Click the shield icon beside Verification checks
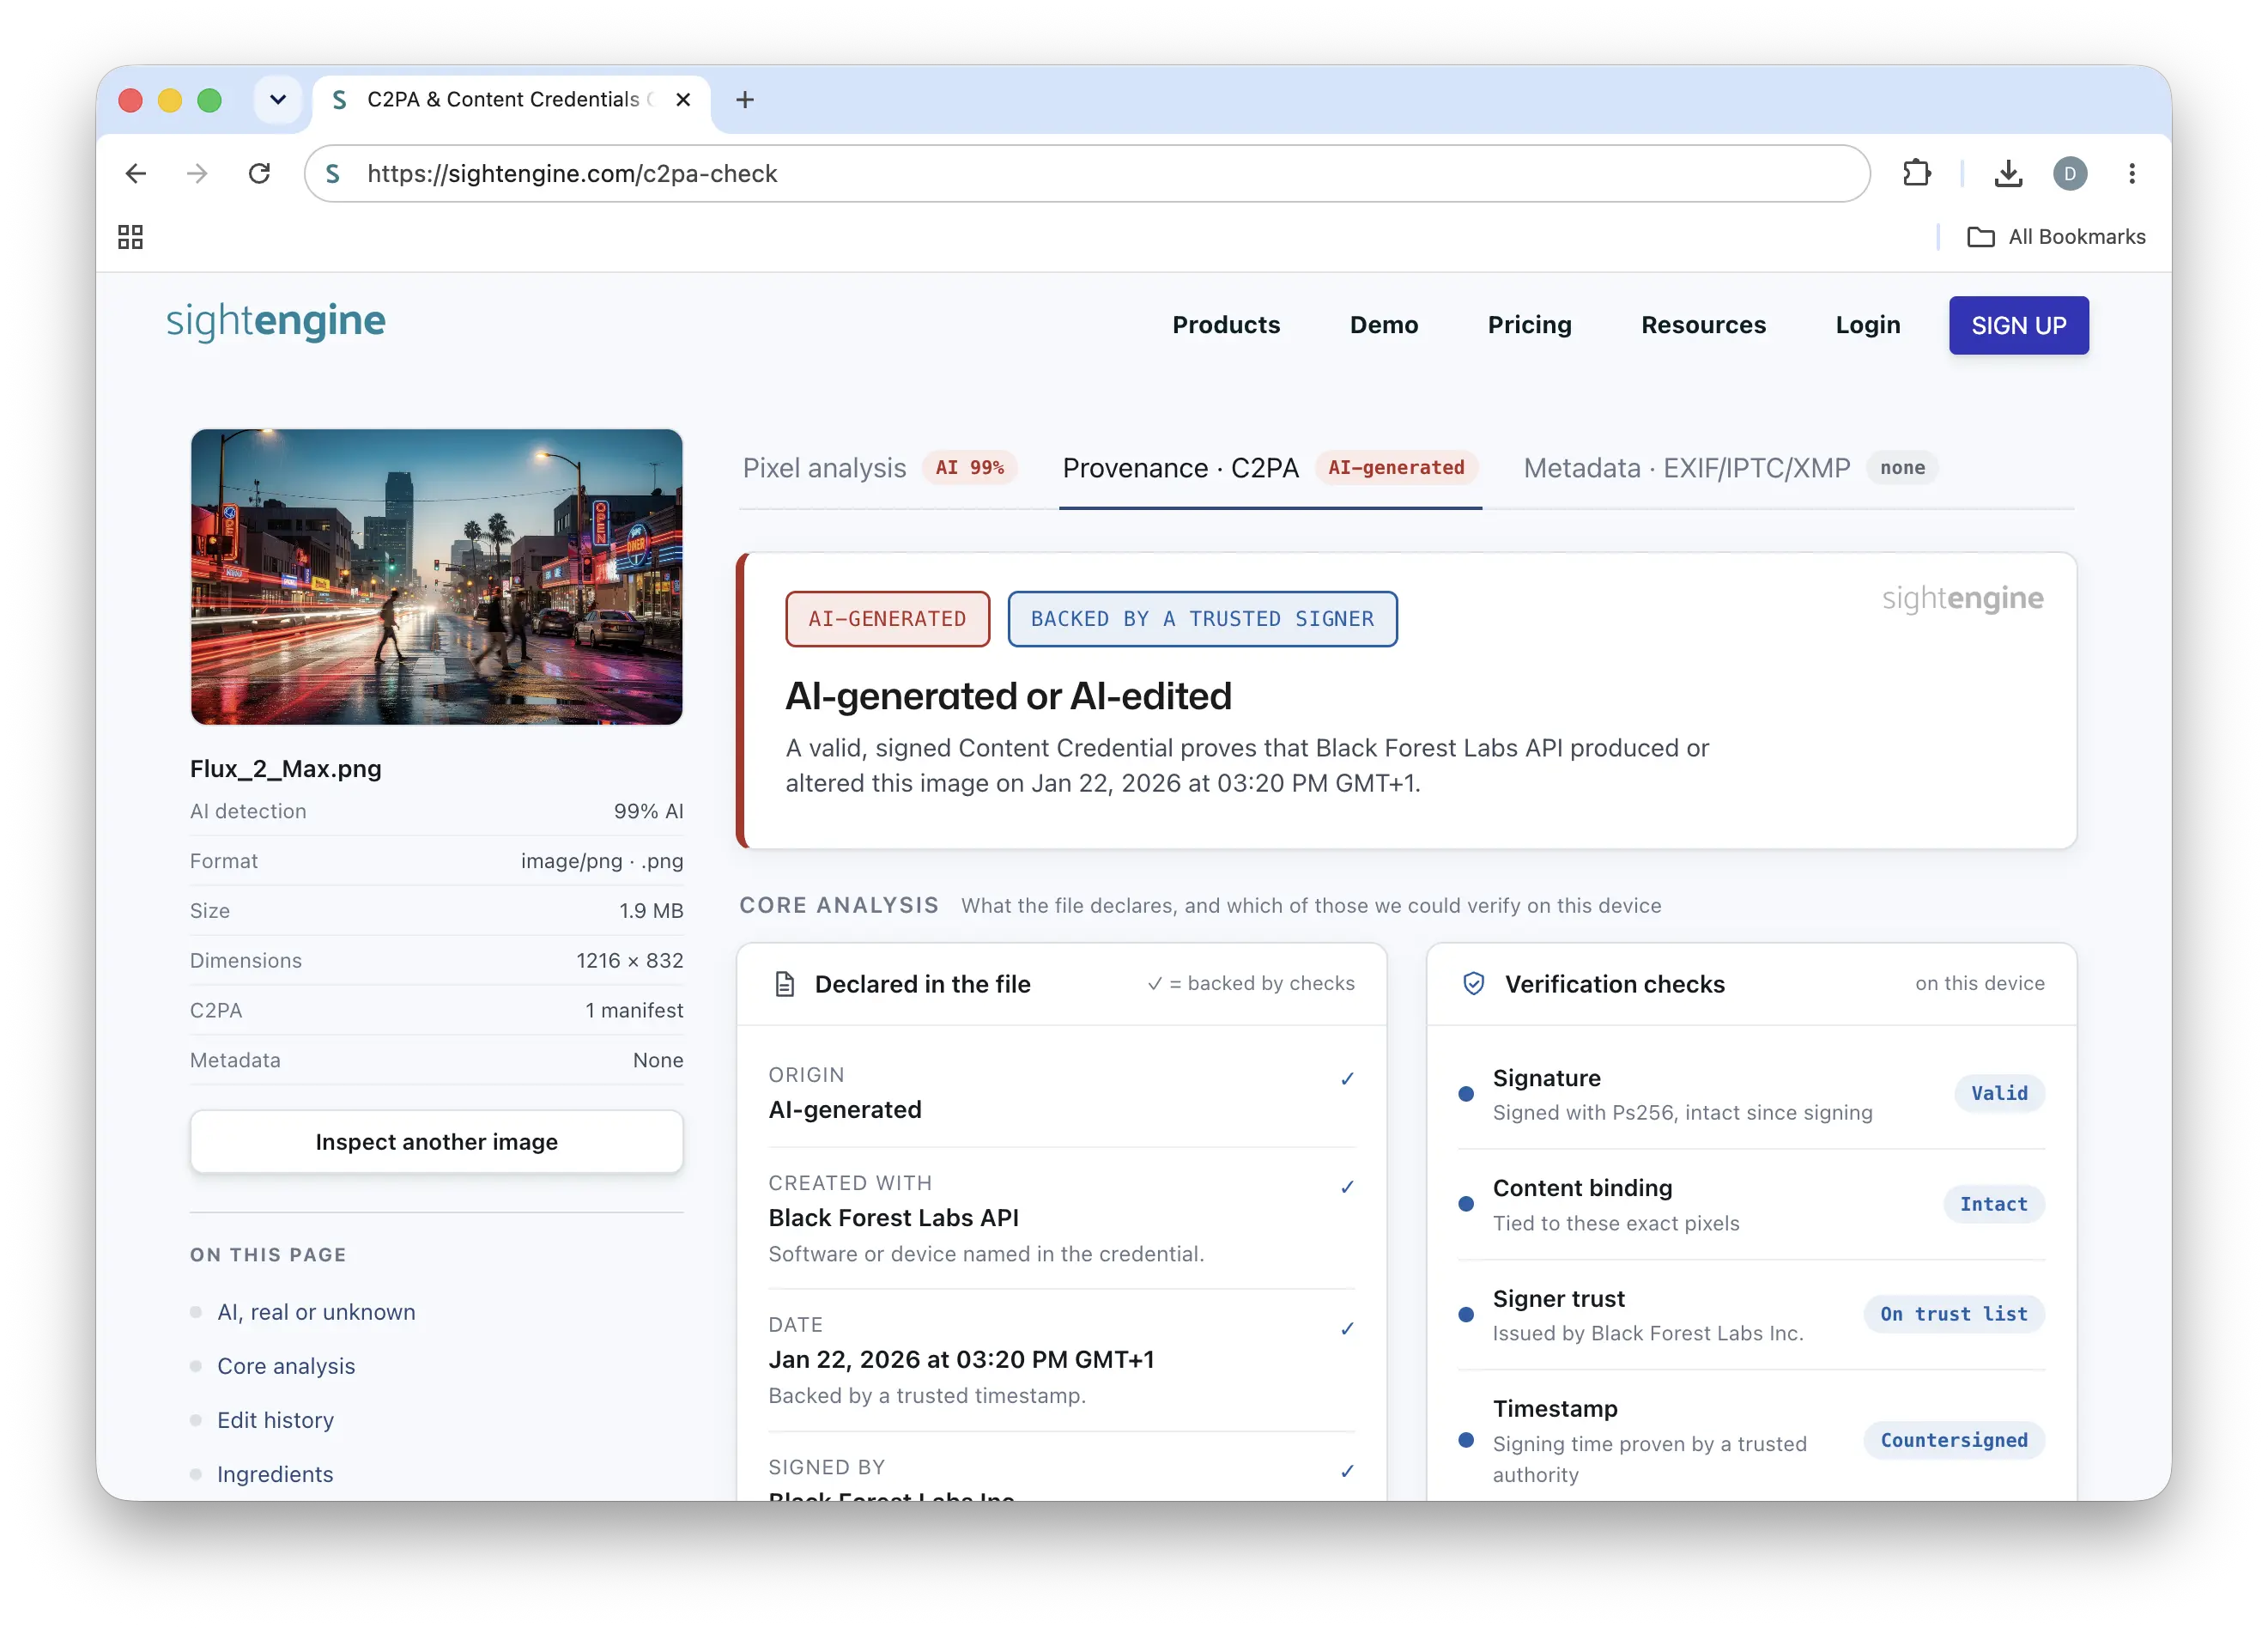 tap(1473, 984)
